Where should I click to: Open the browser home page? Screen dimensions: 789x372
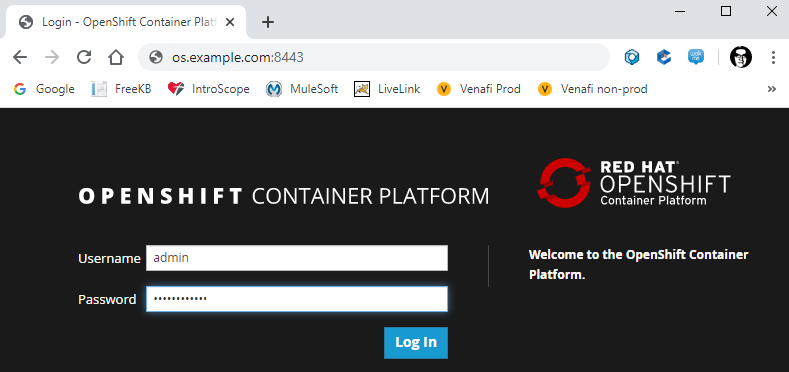click(116, 57)
